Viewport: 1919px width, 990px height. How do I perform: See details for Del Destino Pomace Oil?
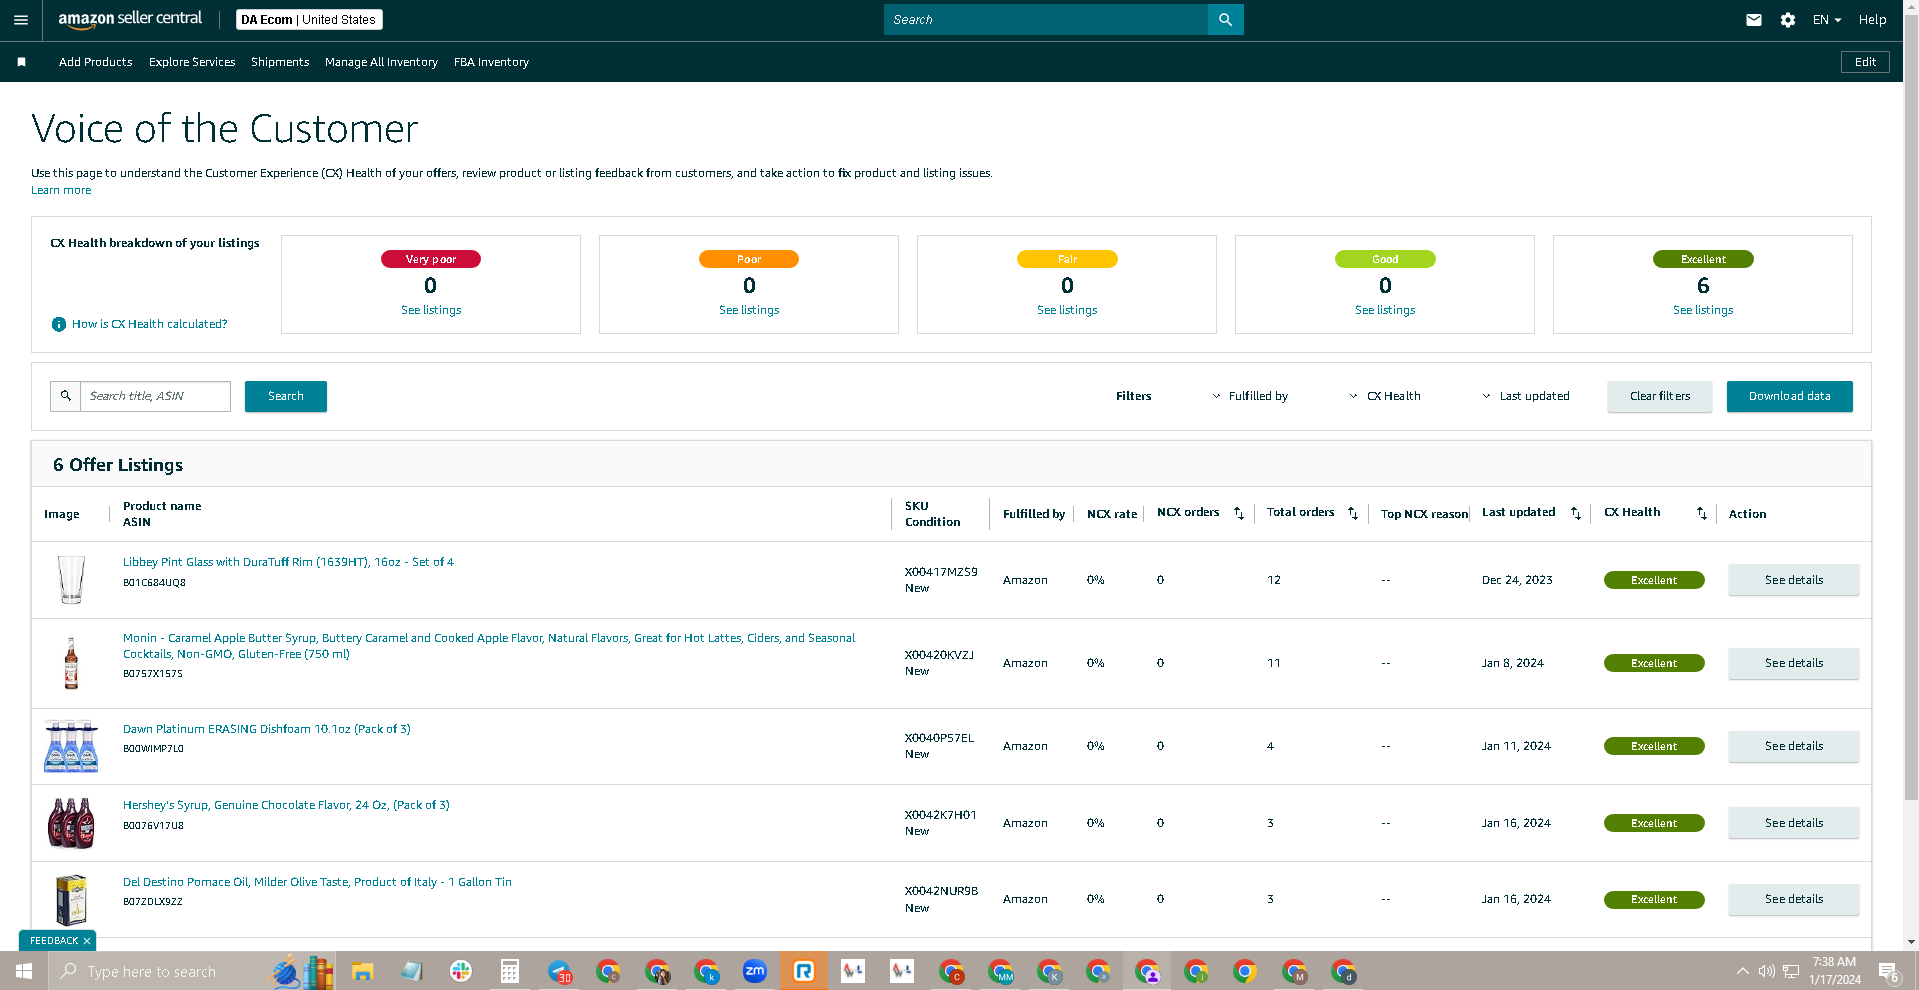coord(1794,899)
